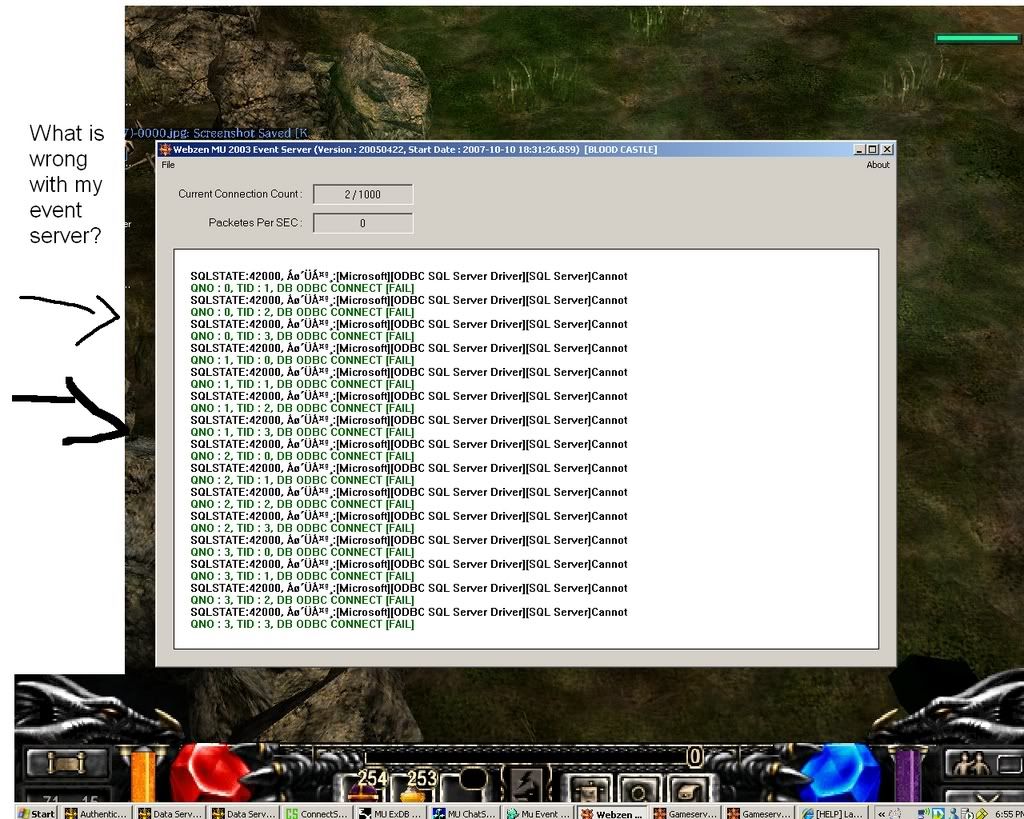Switch to the ConnectS... taskbar window

318,813
